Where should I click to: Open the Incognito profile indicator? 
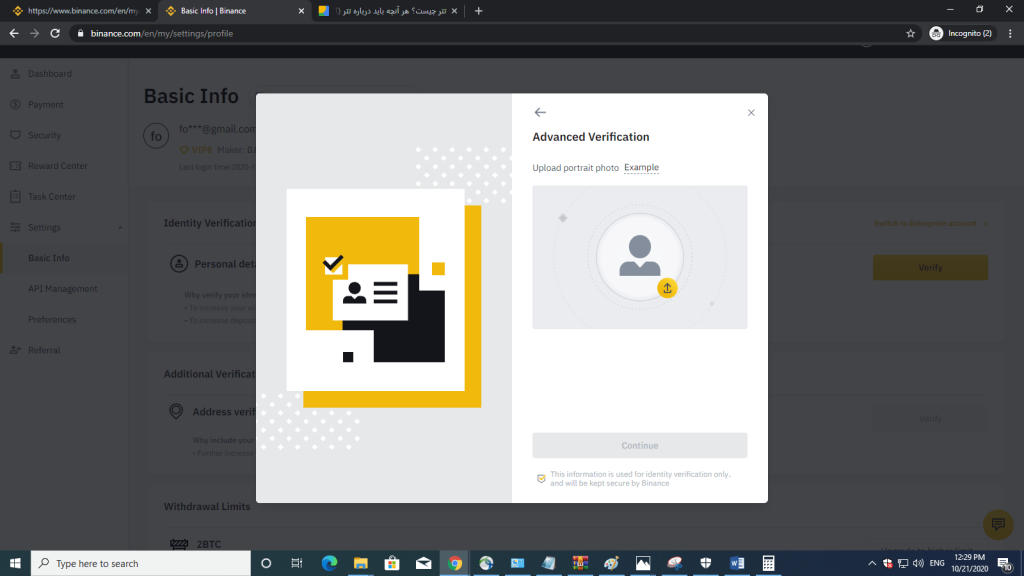(x=961, y=33)
